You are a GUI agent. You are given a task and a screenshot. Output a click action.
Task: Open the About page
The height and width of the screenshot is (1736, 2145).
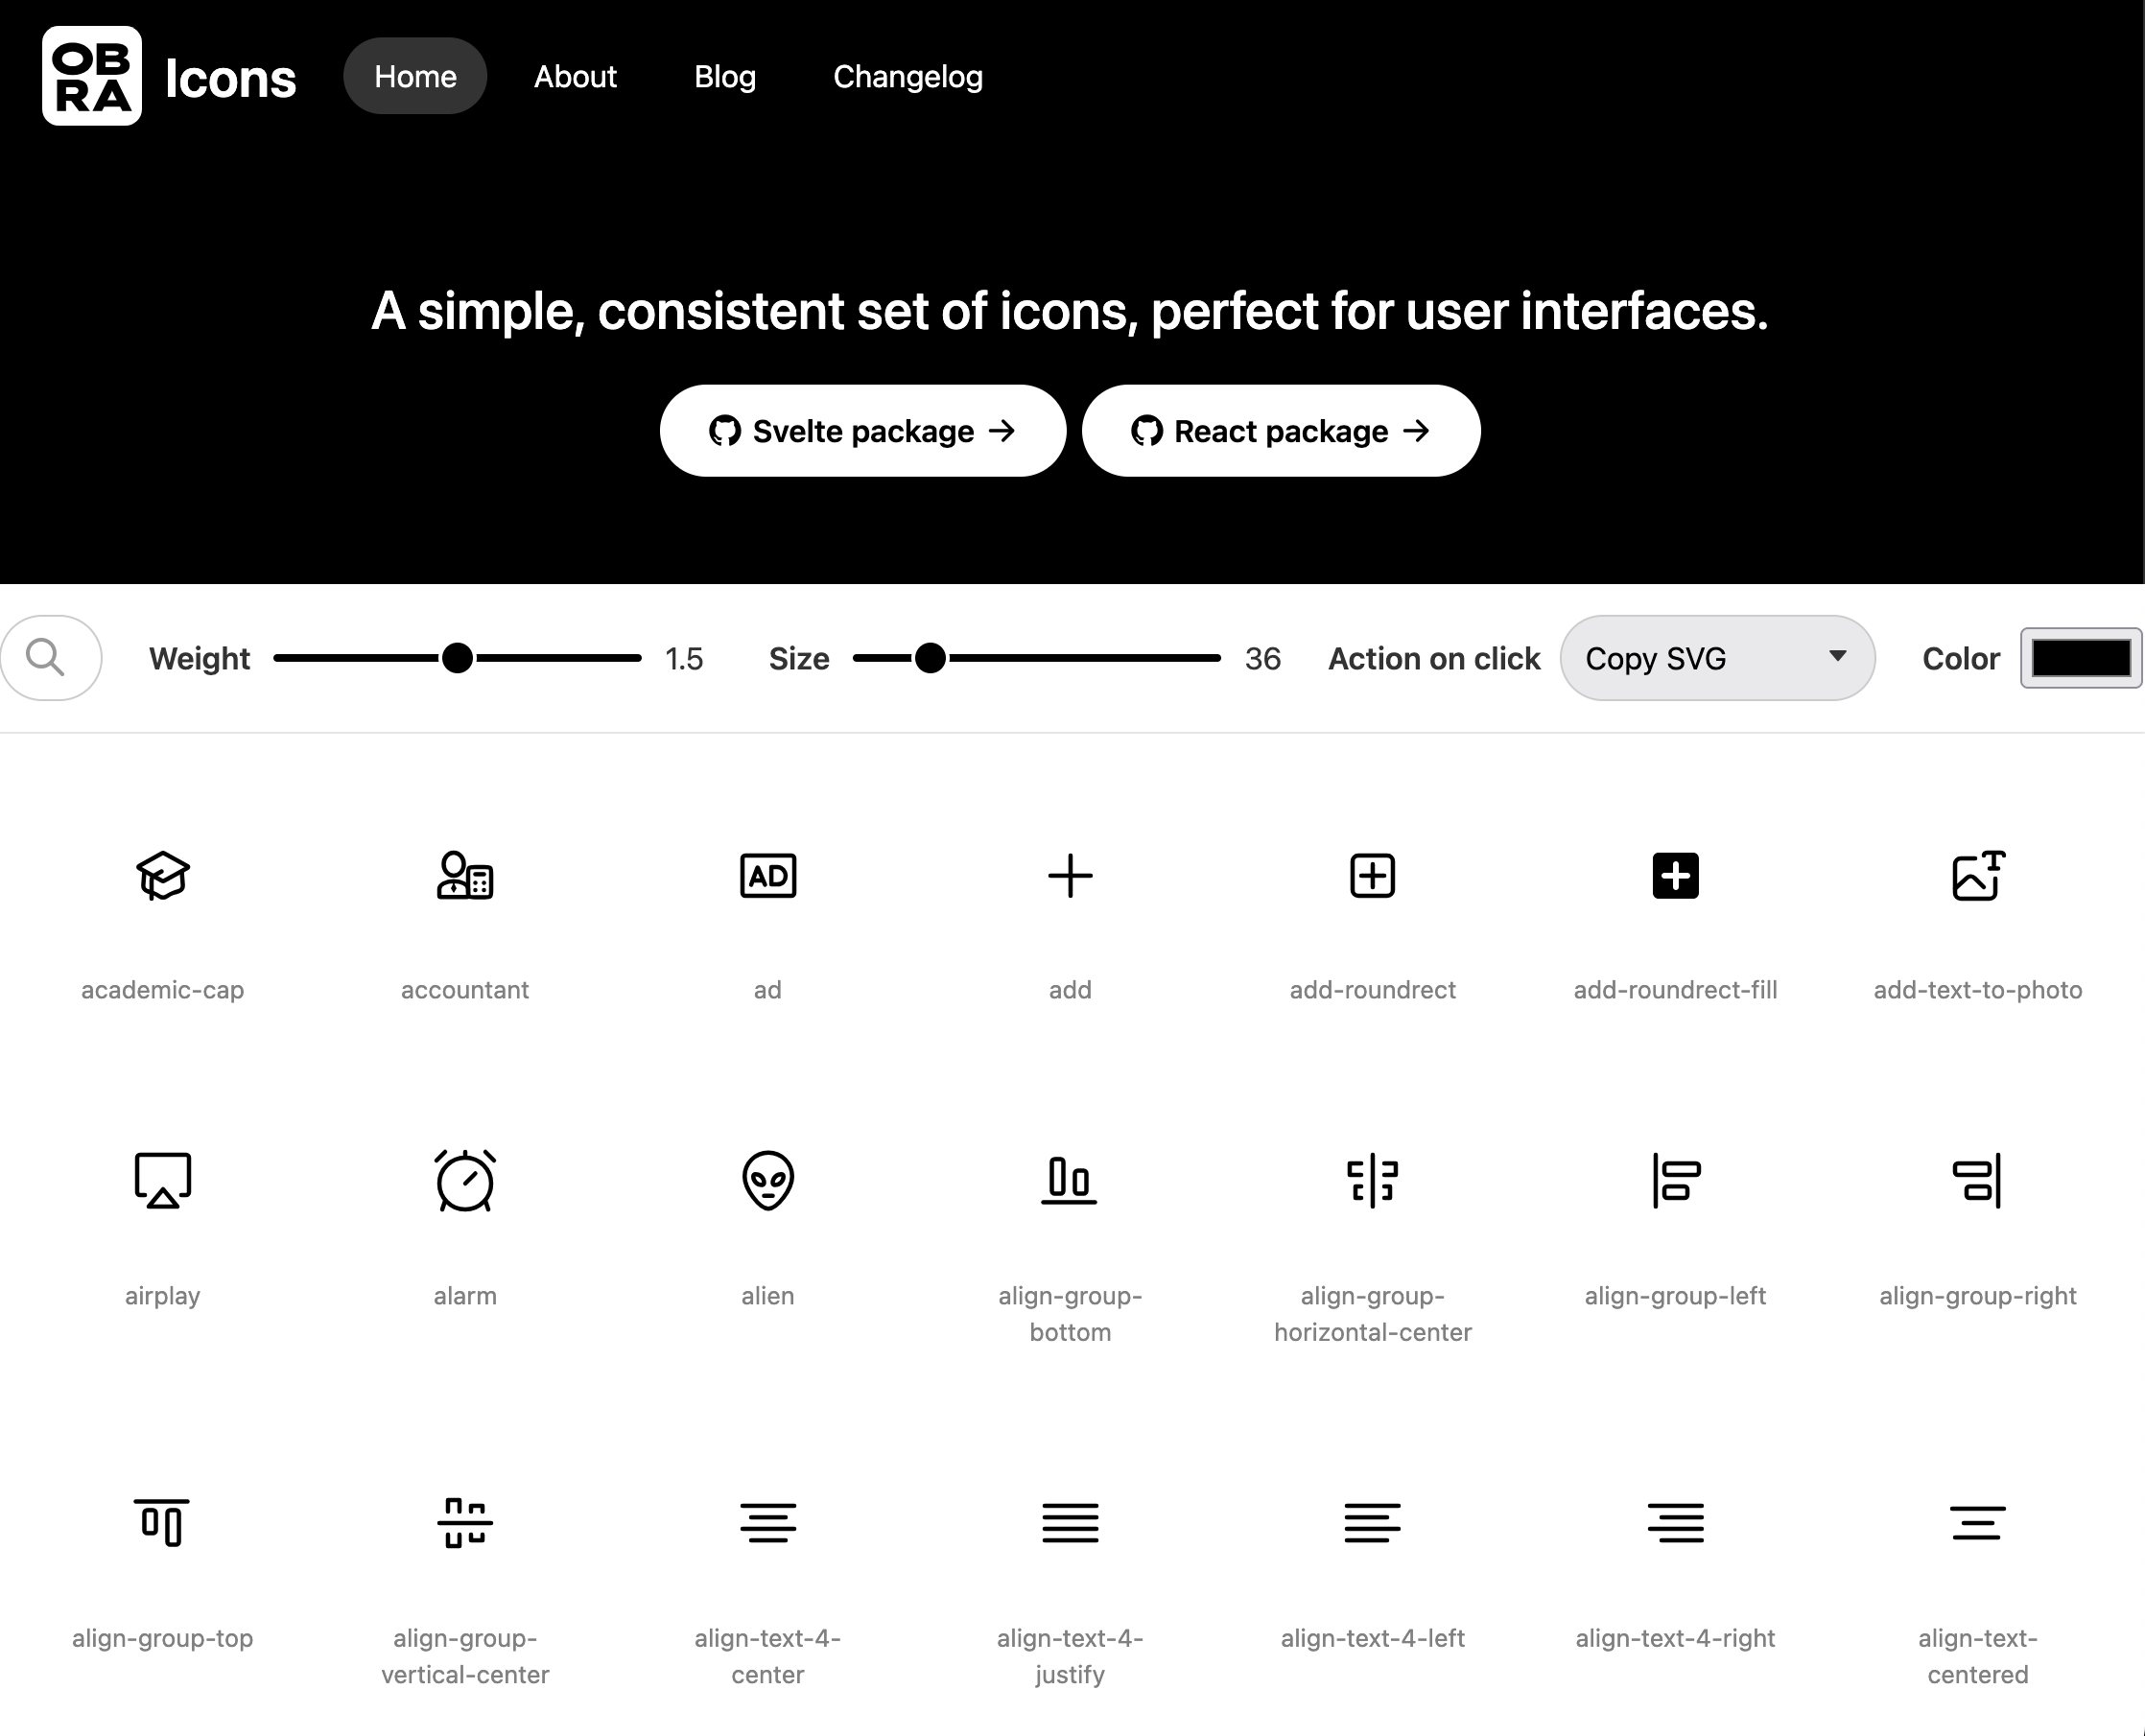pyautogui.click(x=575, y=77)
